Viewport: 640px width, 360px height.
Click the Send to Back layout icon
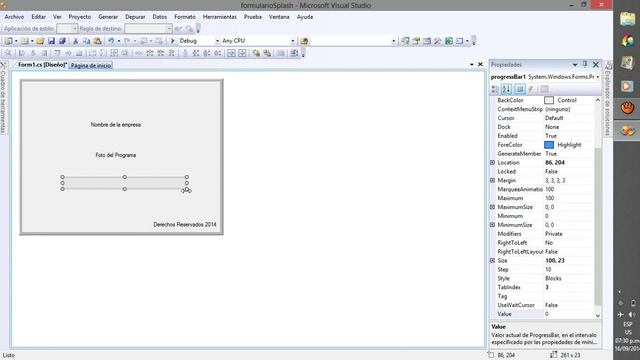pos(267,53)
